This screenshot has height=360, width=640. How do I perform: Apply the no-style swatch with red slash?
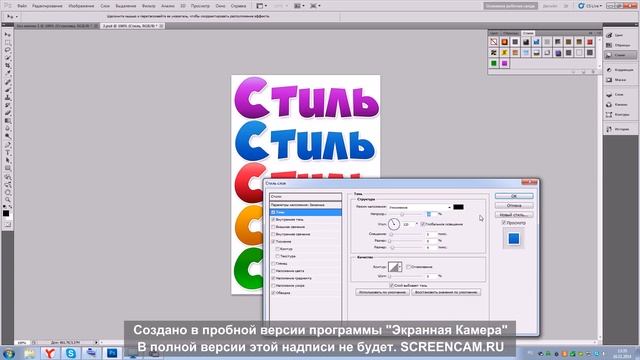point(494,42)
